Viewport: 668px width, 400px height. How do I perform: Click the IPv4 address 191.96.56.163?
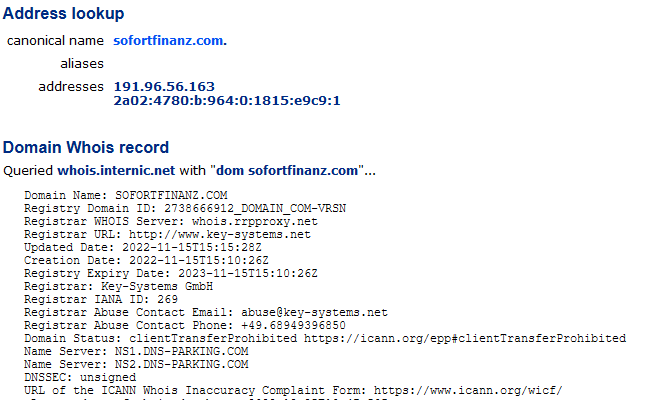(x=164, y=86)
